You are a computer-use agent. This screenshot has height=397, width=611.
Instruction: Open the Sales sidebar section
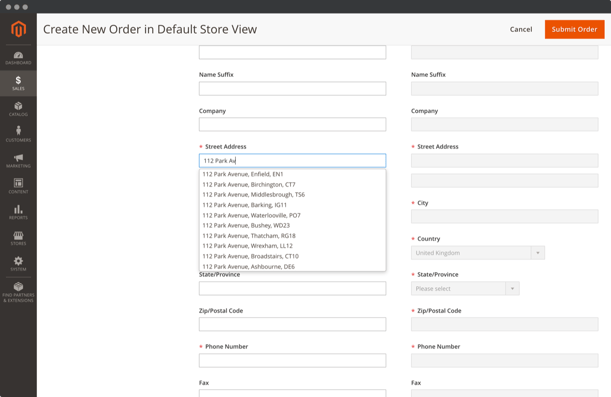pyautogui.click(x=18, y=83)
